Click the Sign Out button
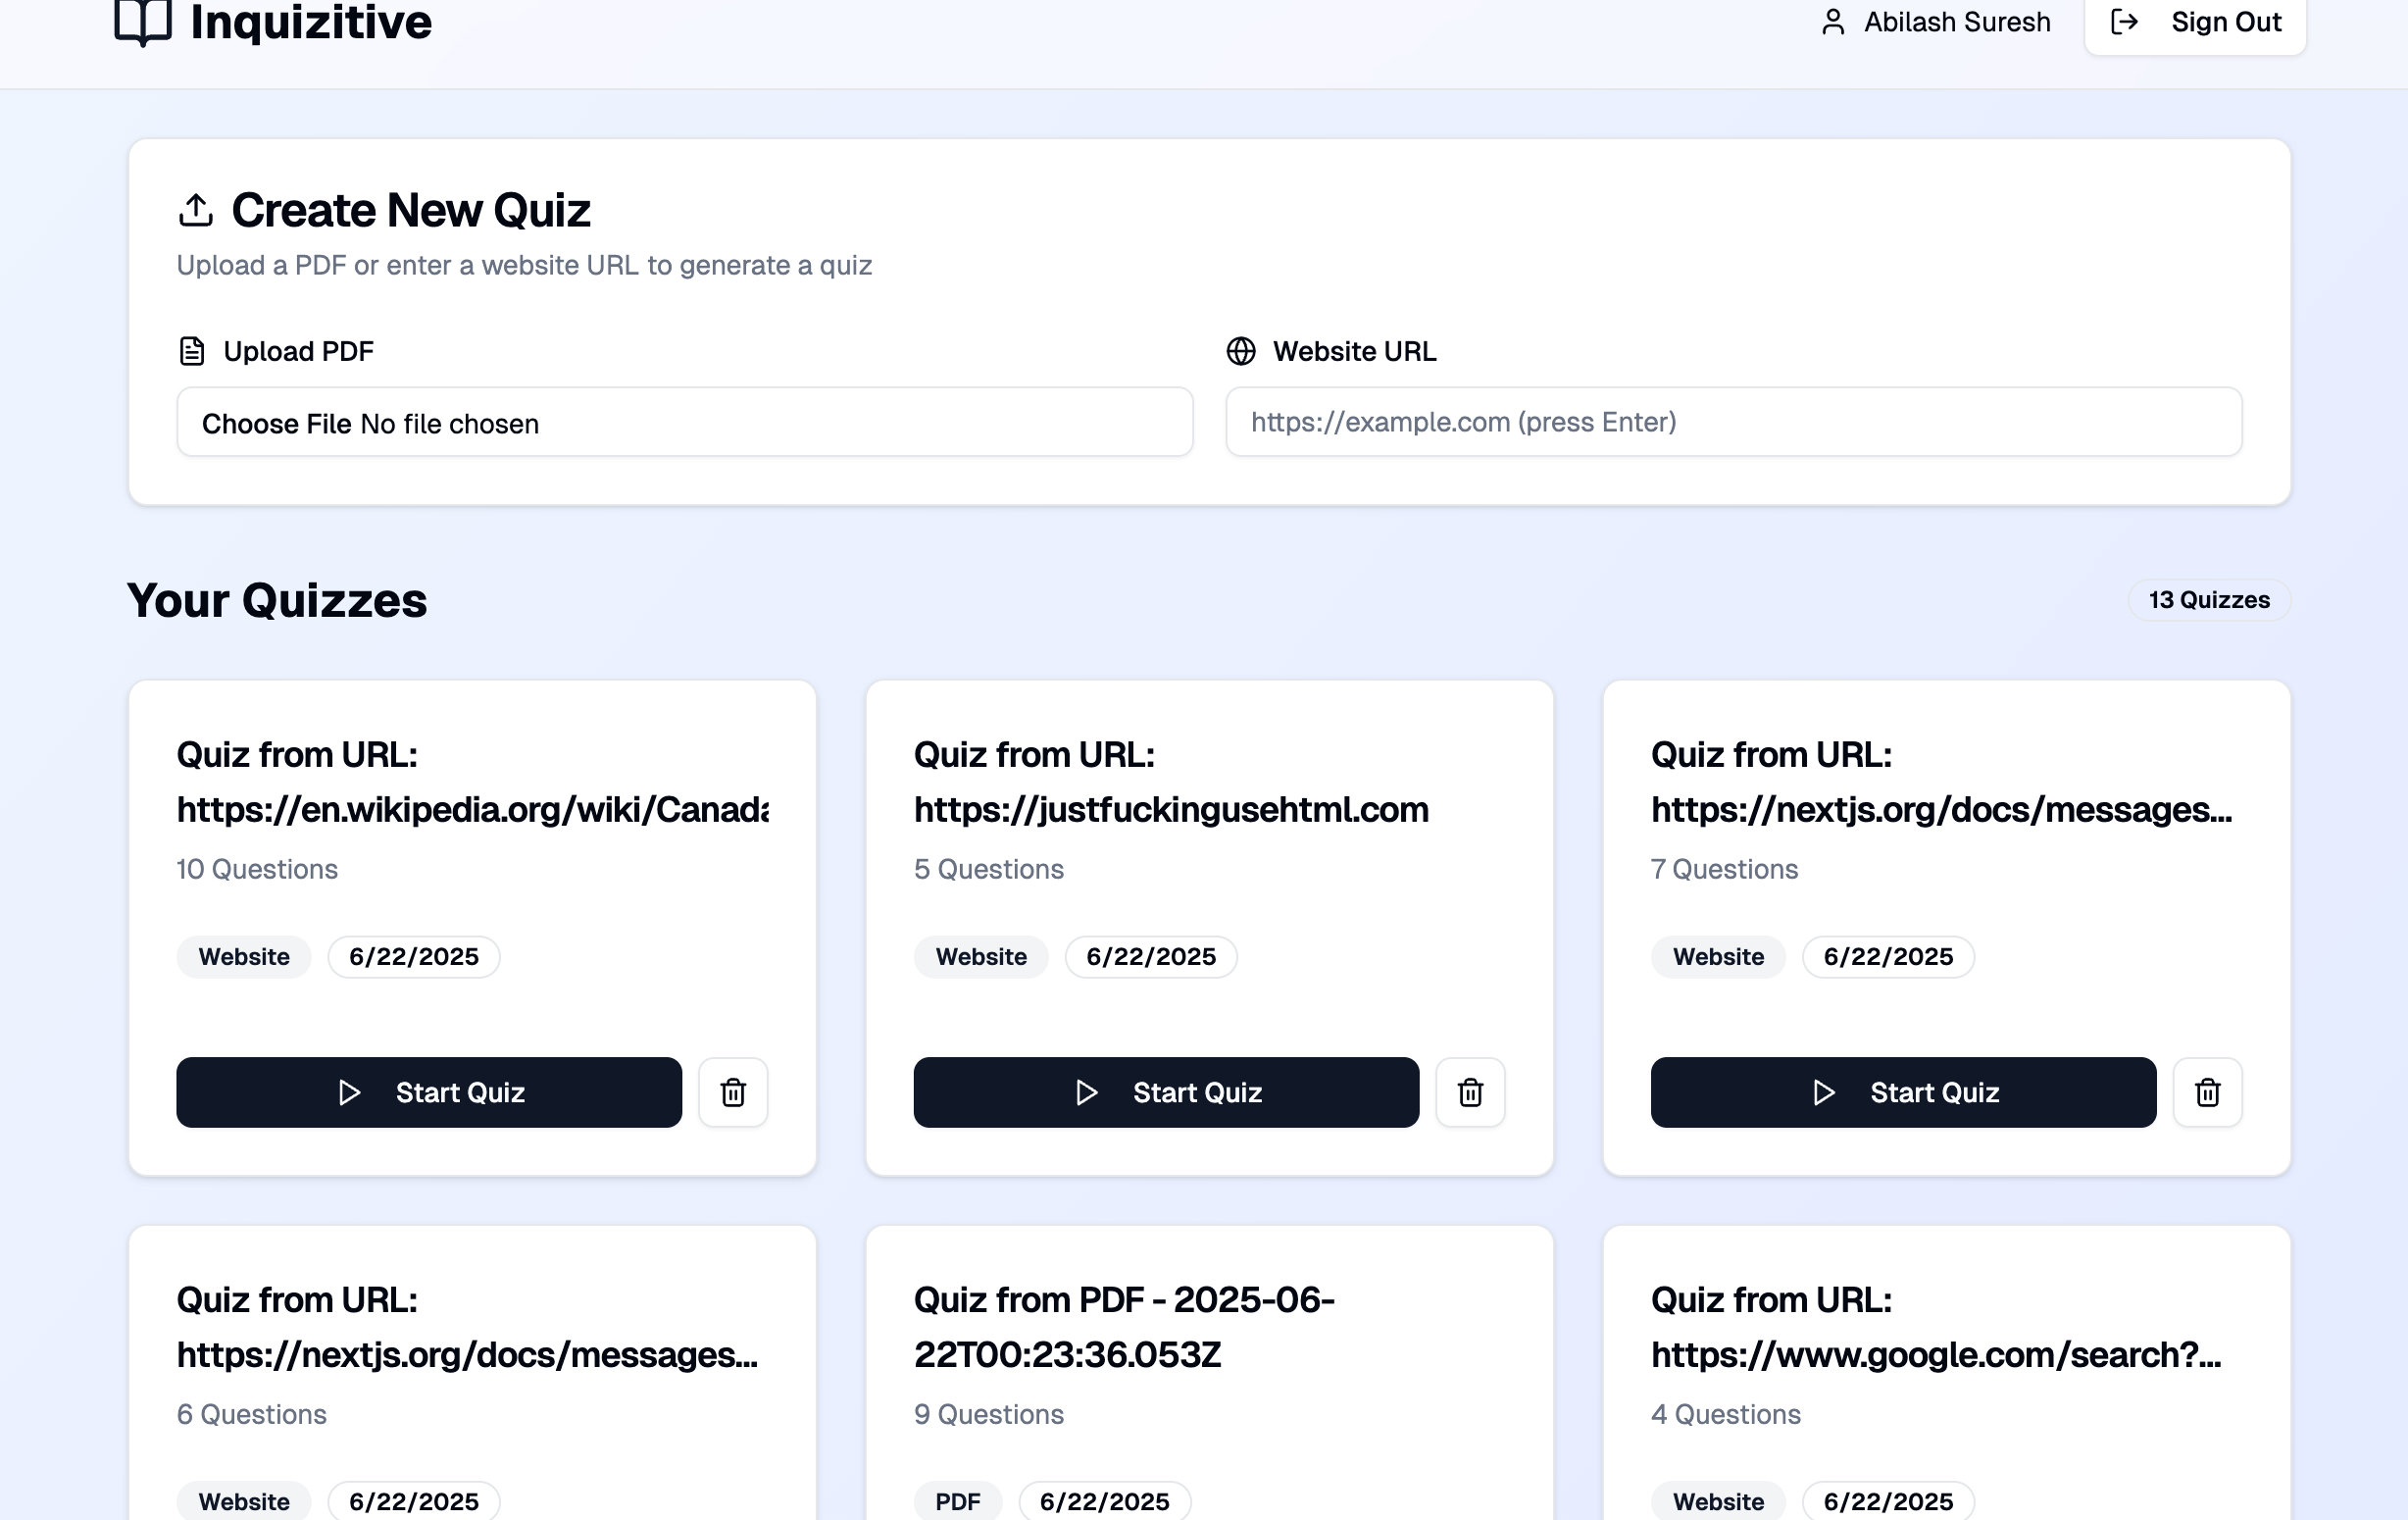 (x=2195, y=22)
